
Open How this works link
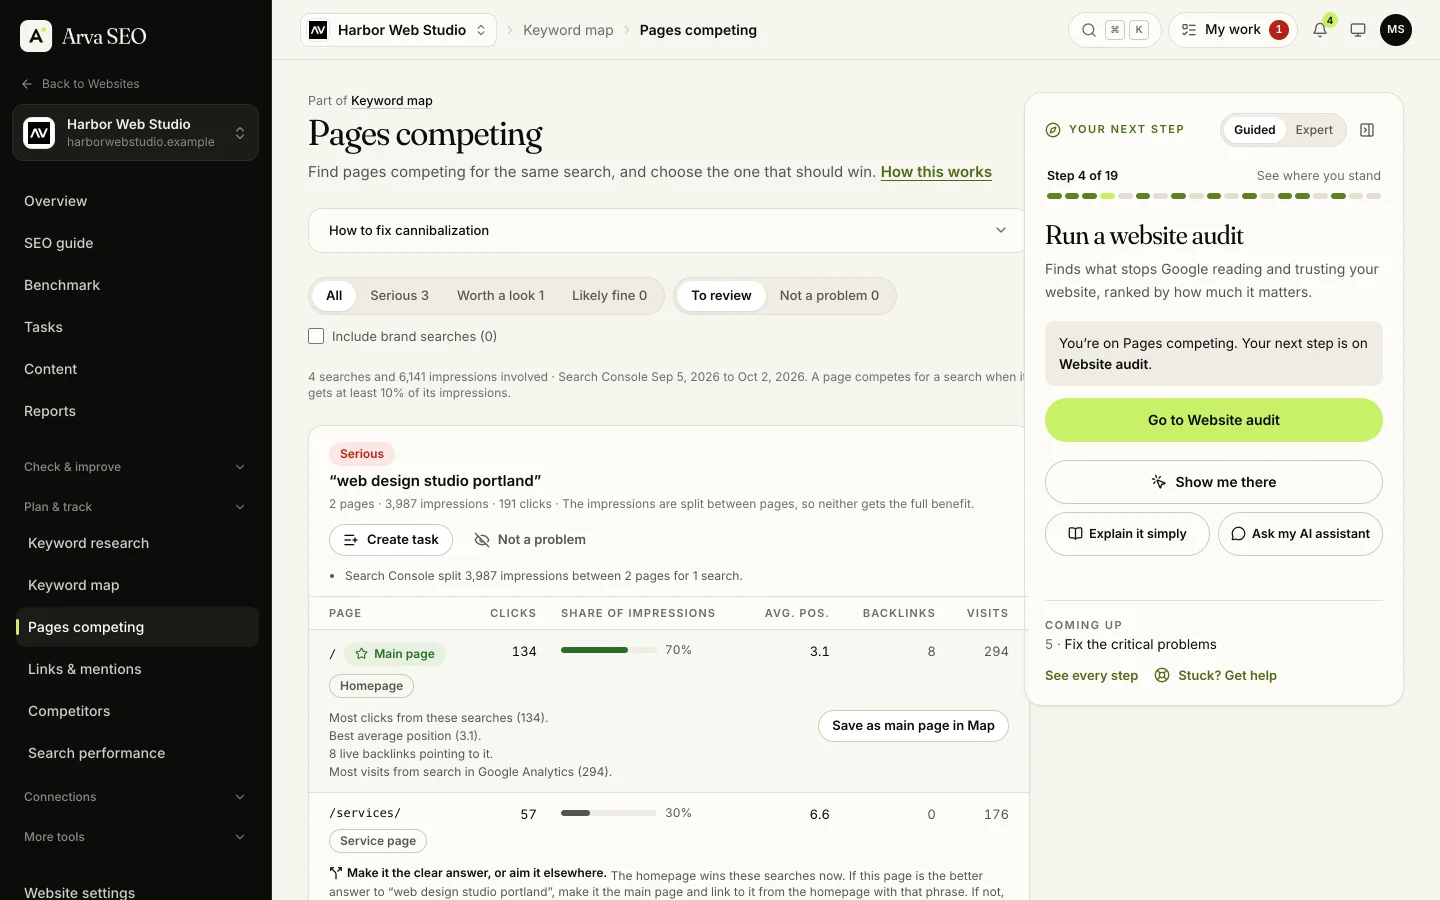[936, 172]
